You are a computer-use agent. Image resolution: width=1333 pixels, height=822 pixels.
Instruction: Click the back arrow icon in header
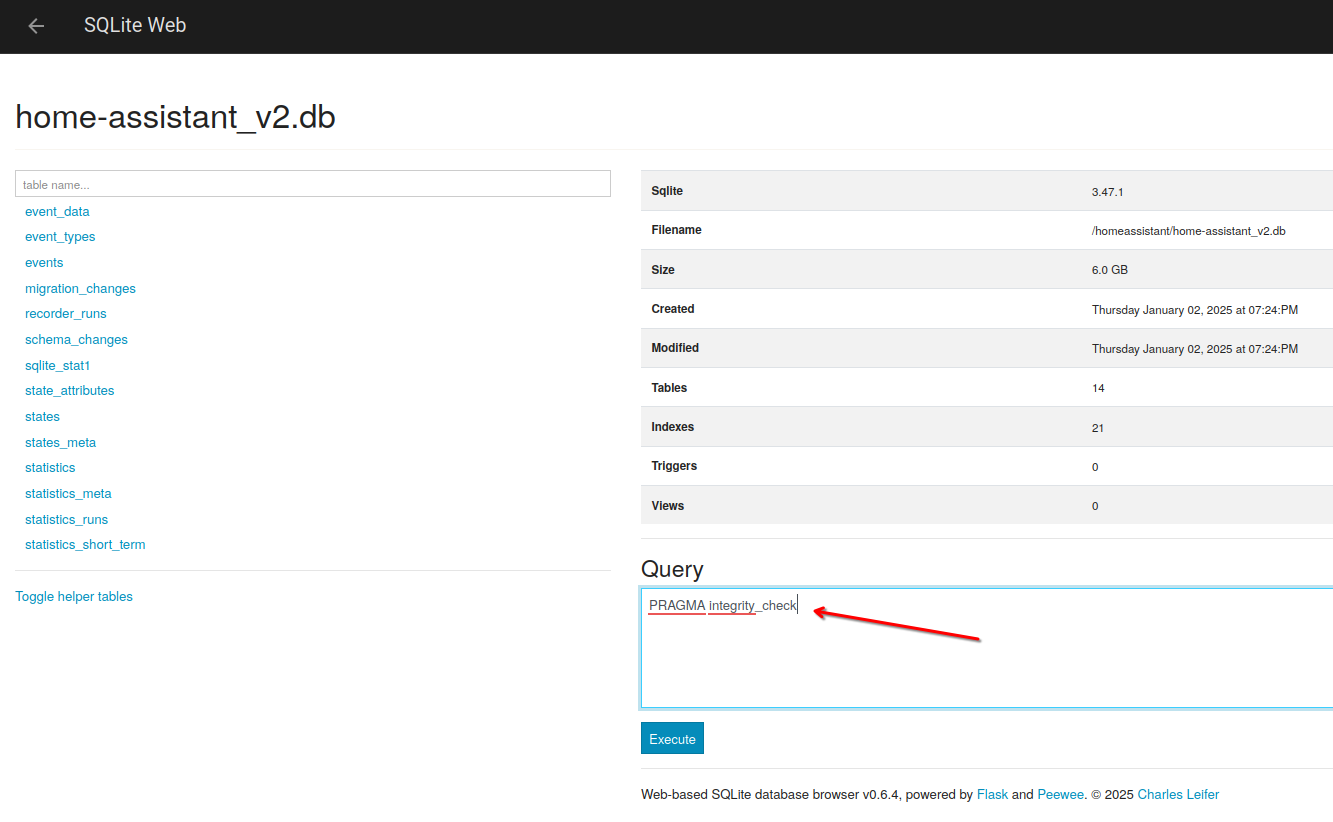click(x=36, y=26)
